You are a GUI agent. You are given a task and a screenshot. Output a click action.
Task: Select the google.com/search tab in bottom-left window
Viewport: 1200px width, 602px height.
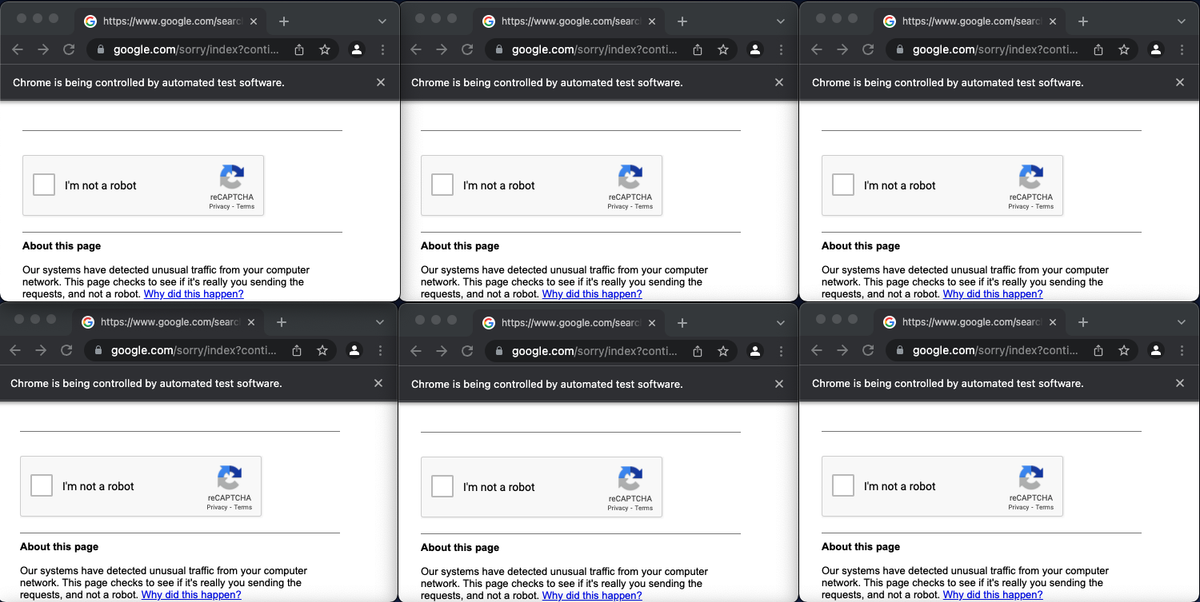pos(167,322)
